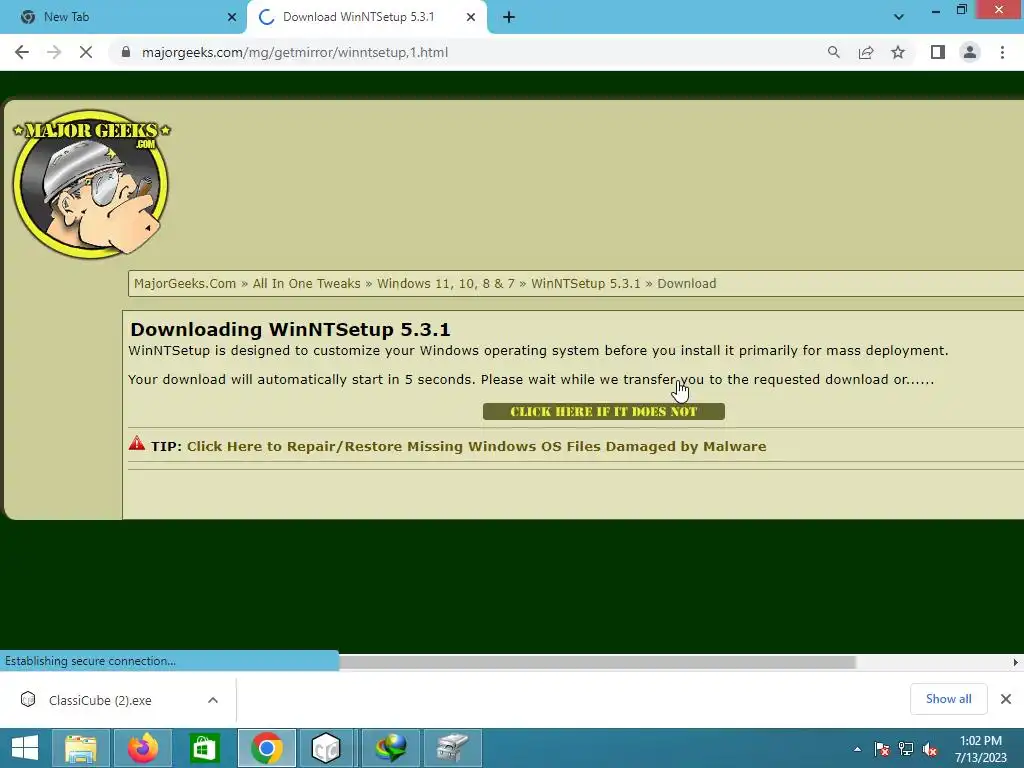Click the Download breadcrumb text
The image size is (1024, 768).
tap(686, 283)
